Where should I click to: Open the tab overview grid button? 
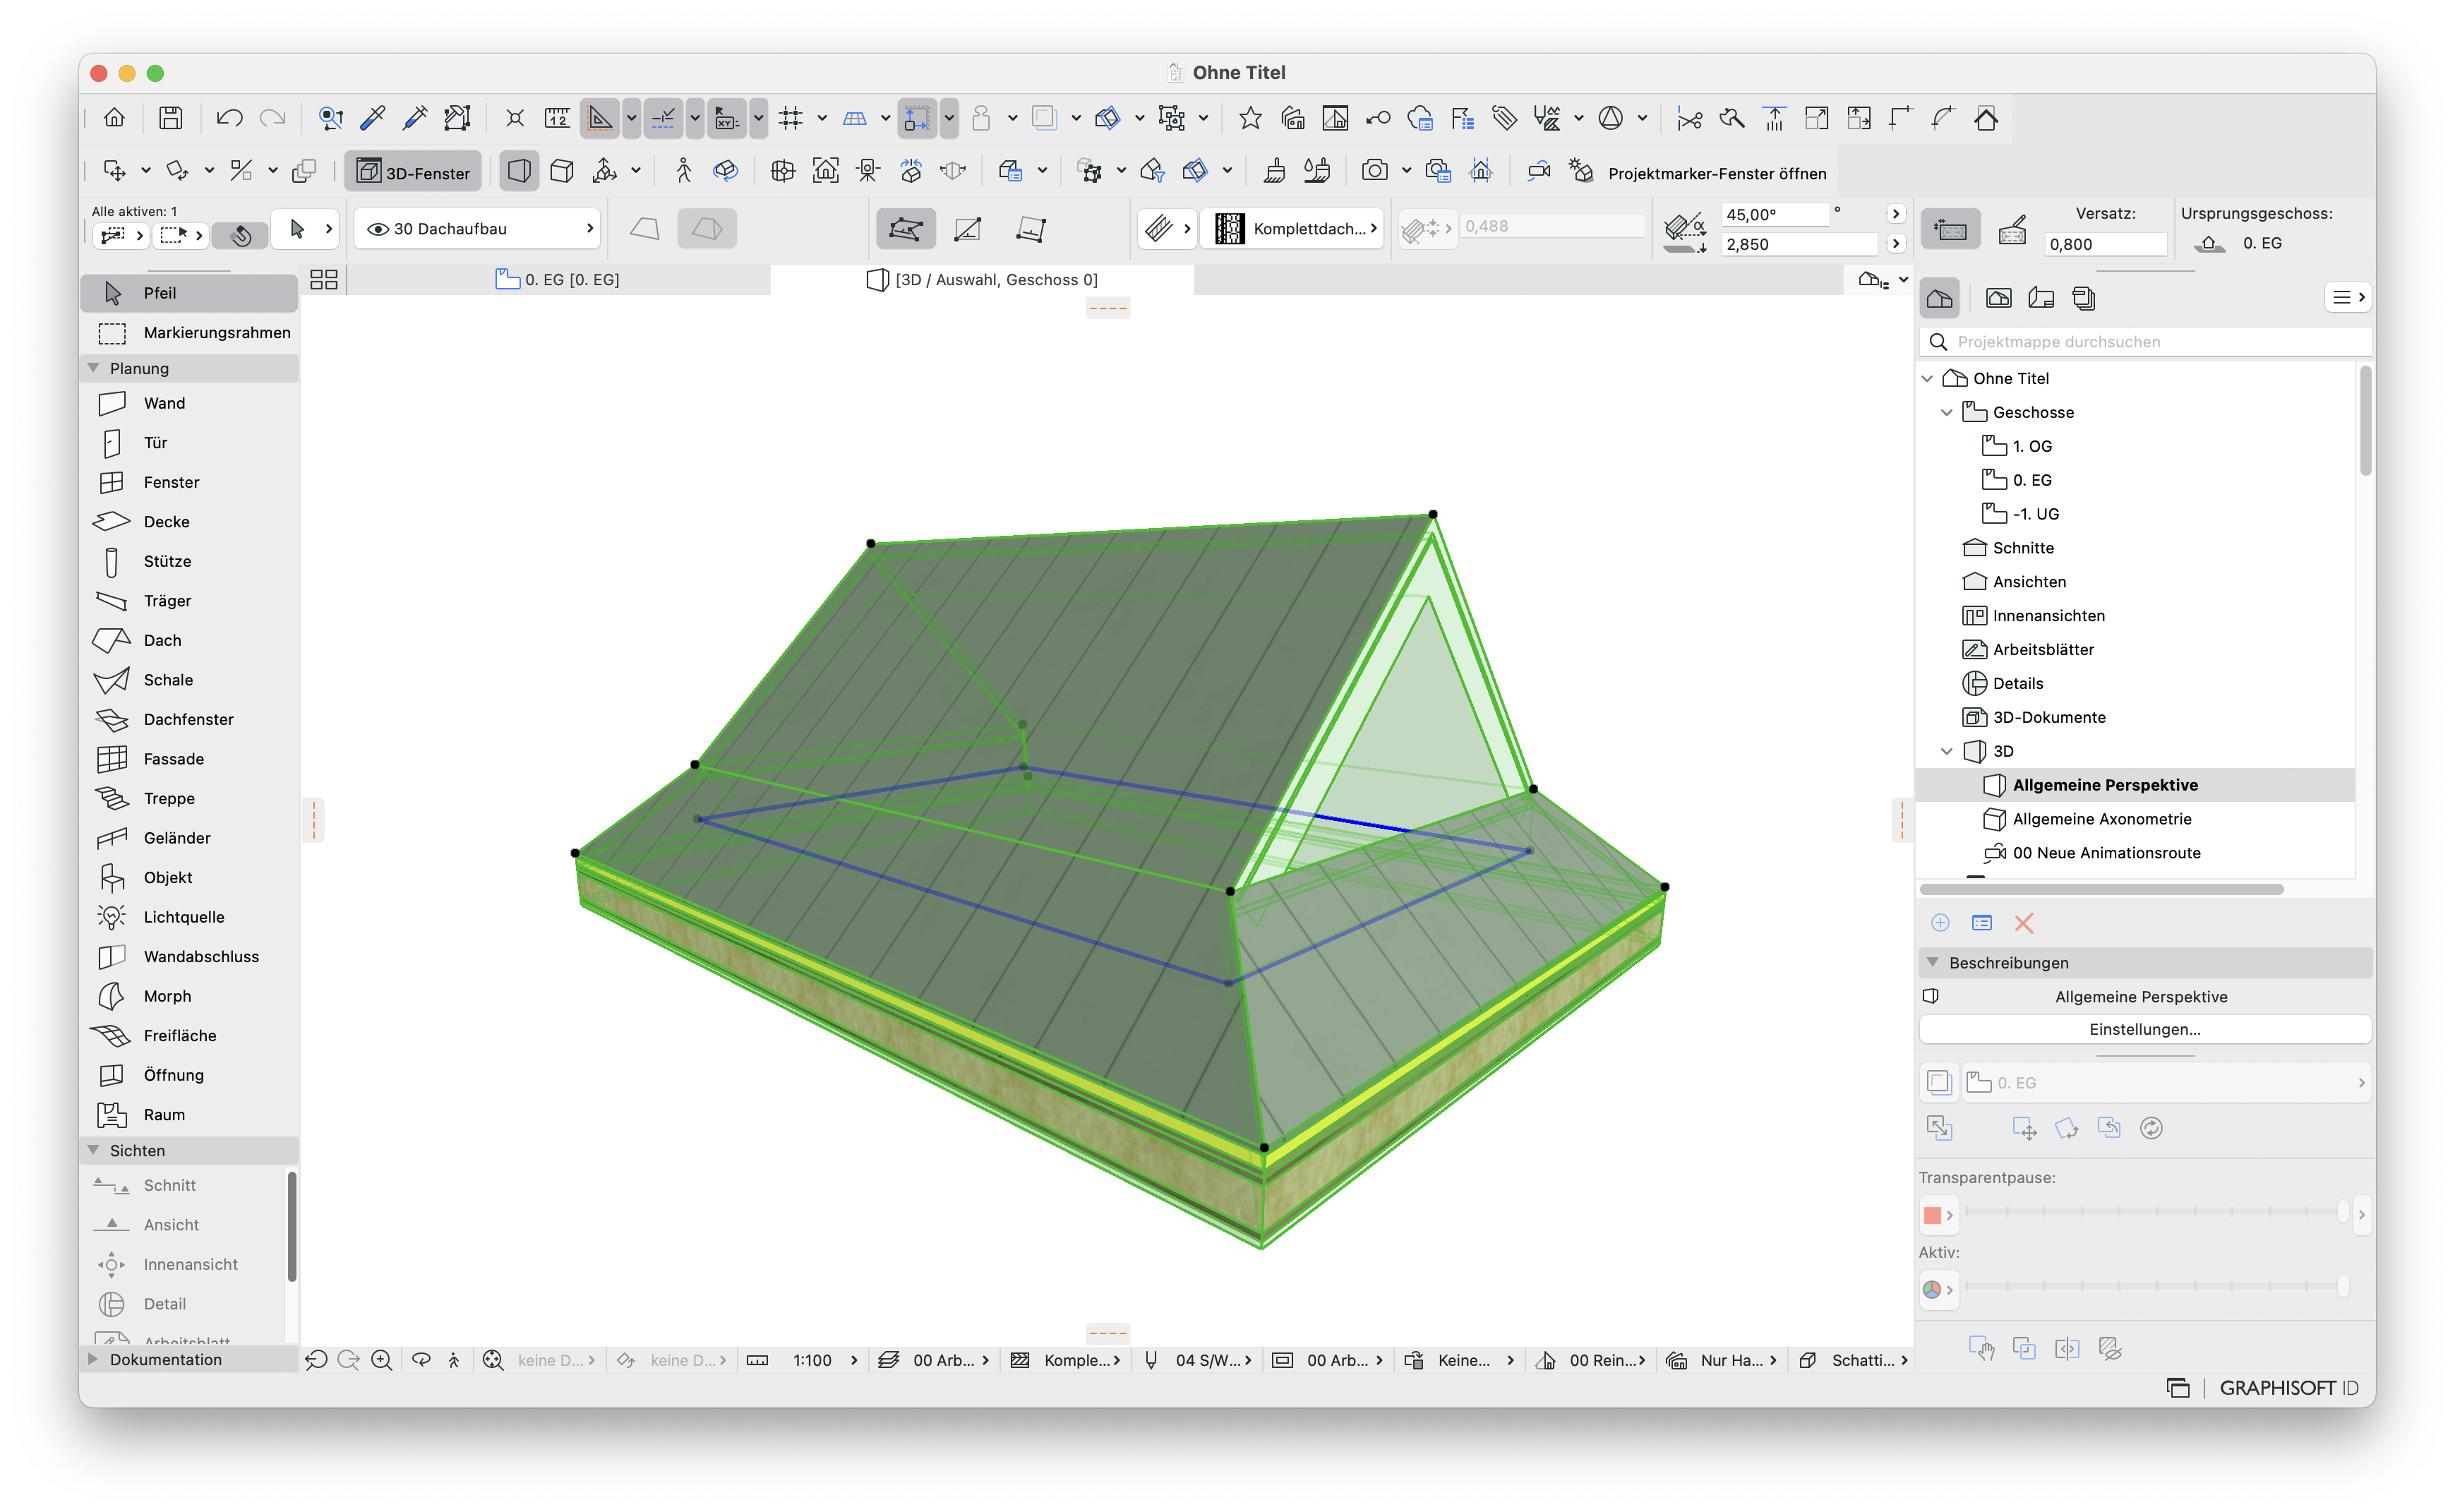click(x=323, y=279)
